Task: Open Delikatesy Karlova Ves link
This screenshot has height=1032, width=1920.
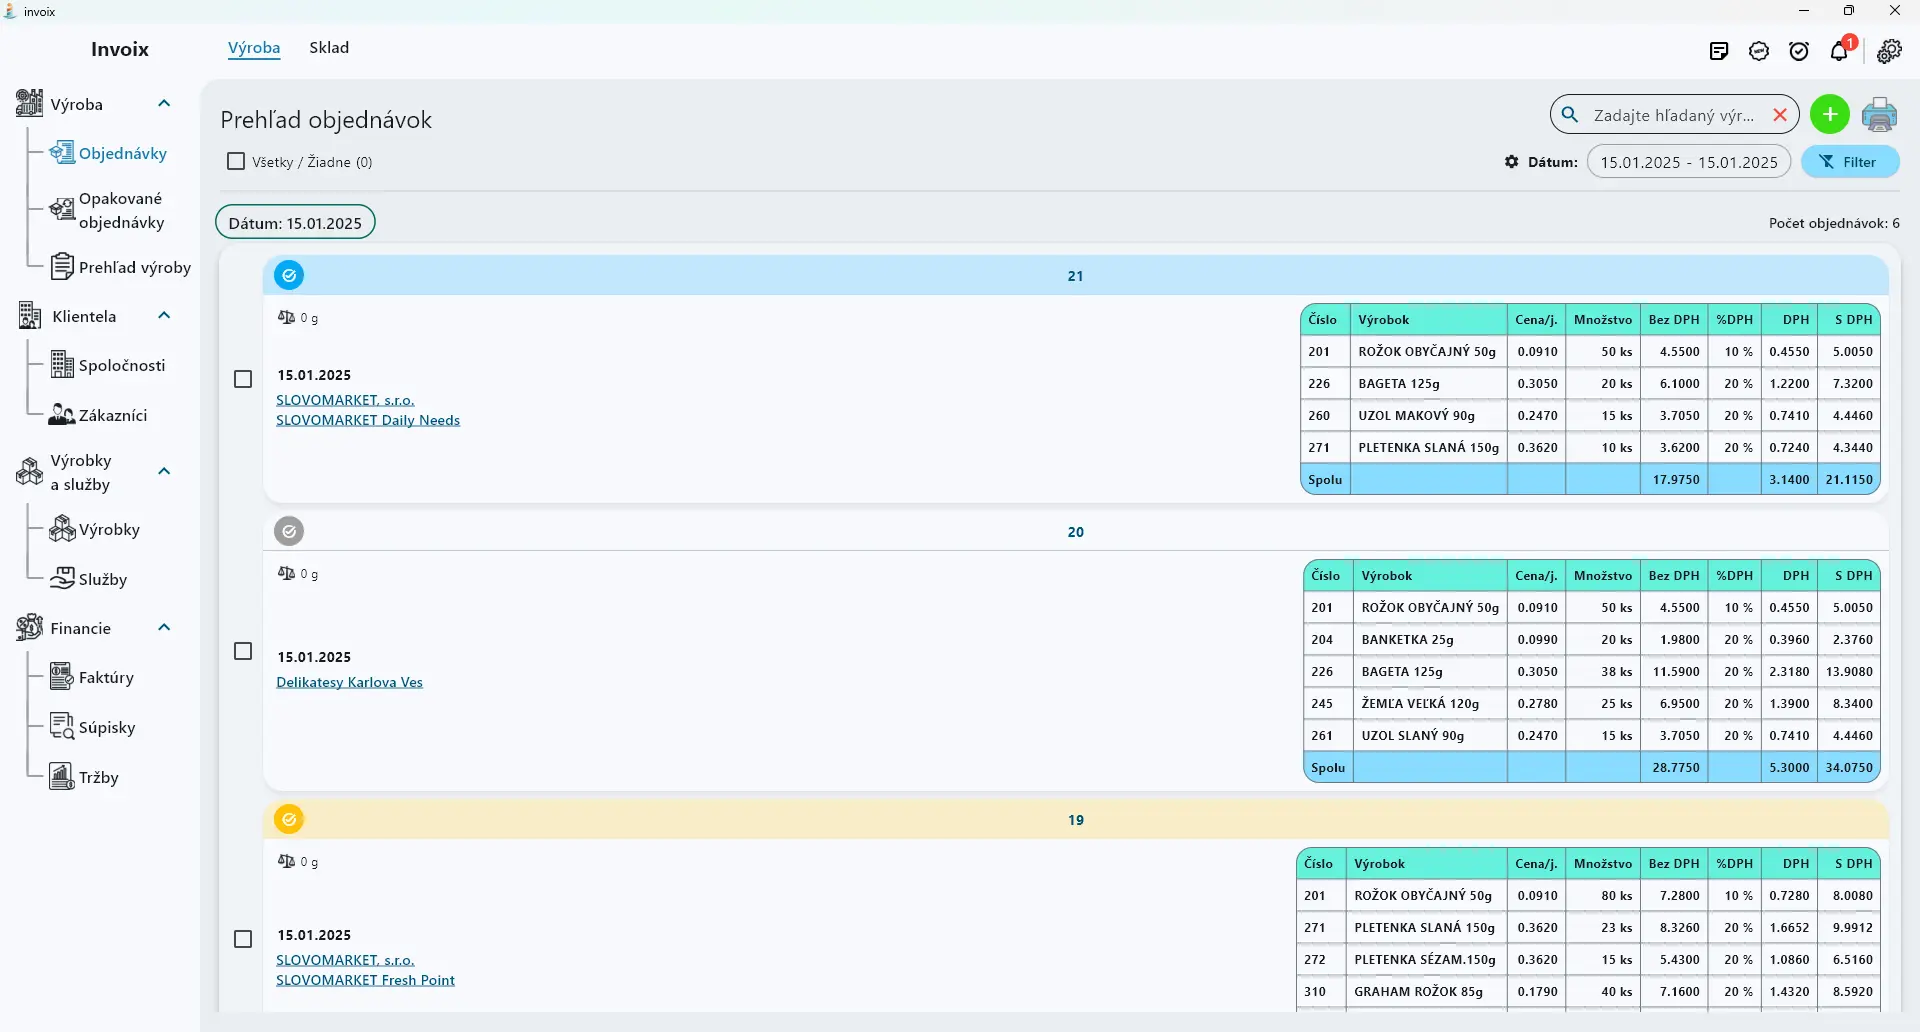Action: click(x=349, y=682)
